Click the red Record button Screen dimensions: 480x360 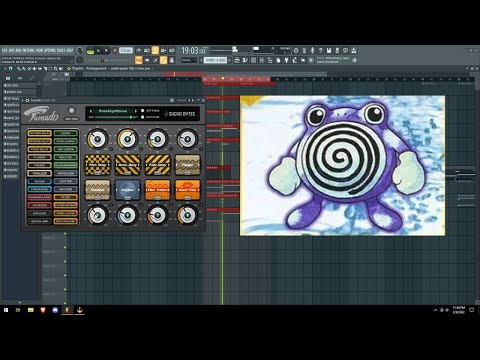115,51
